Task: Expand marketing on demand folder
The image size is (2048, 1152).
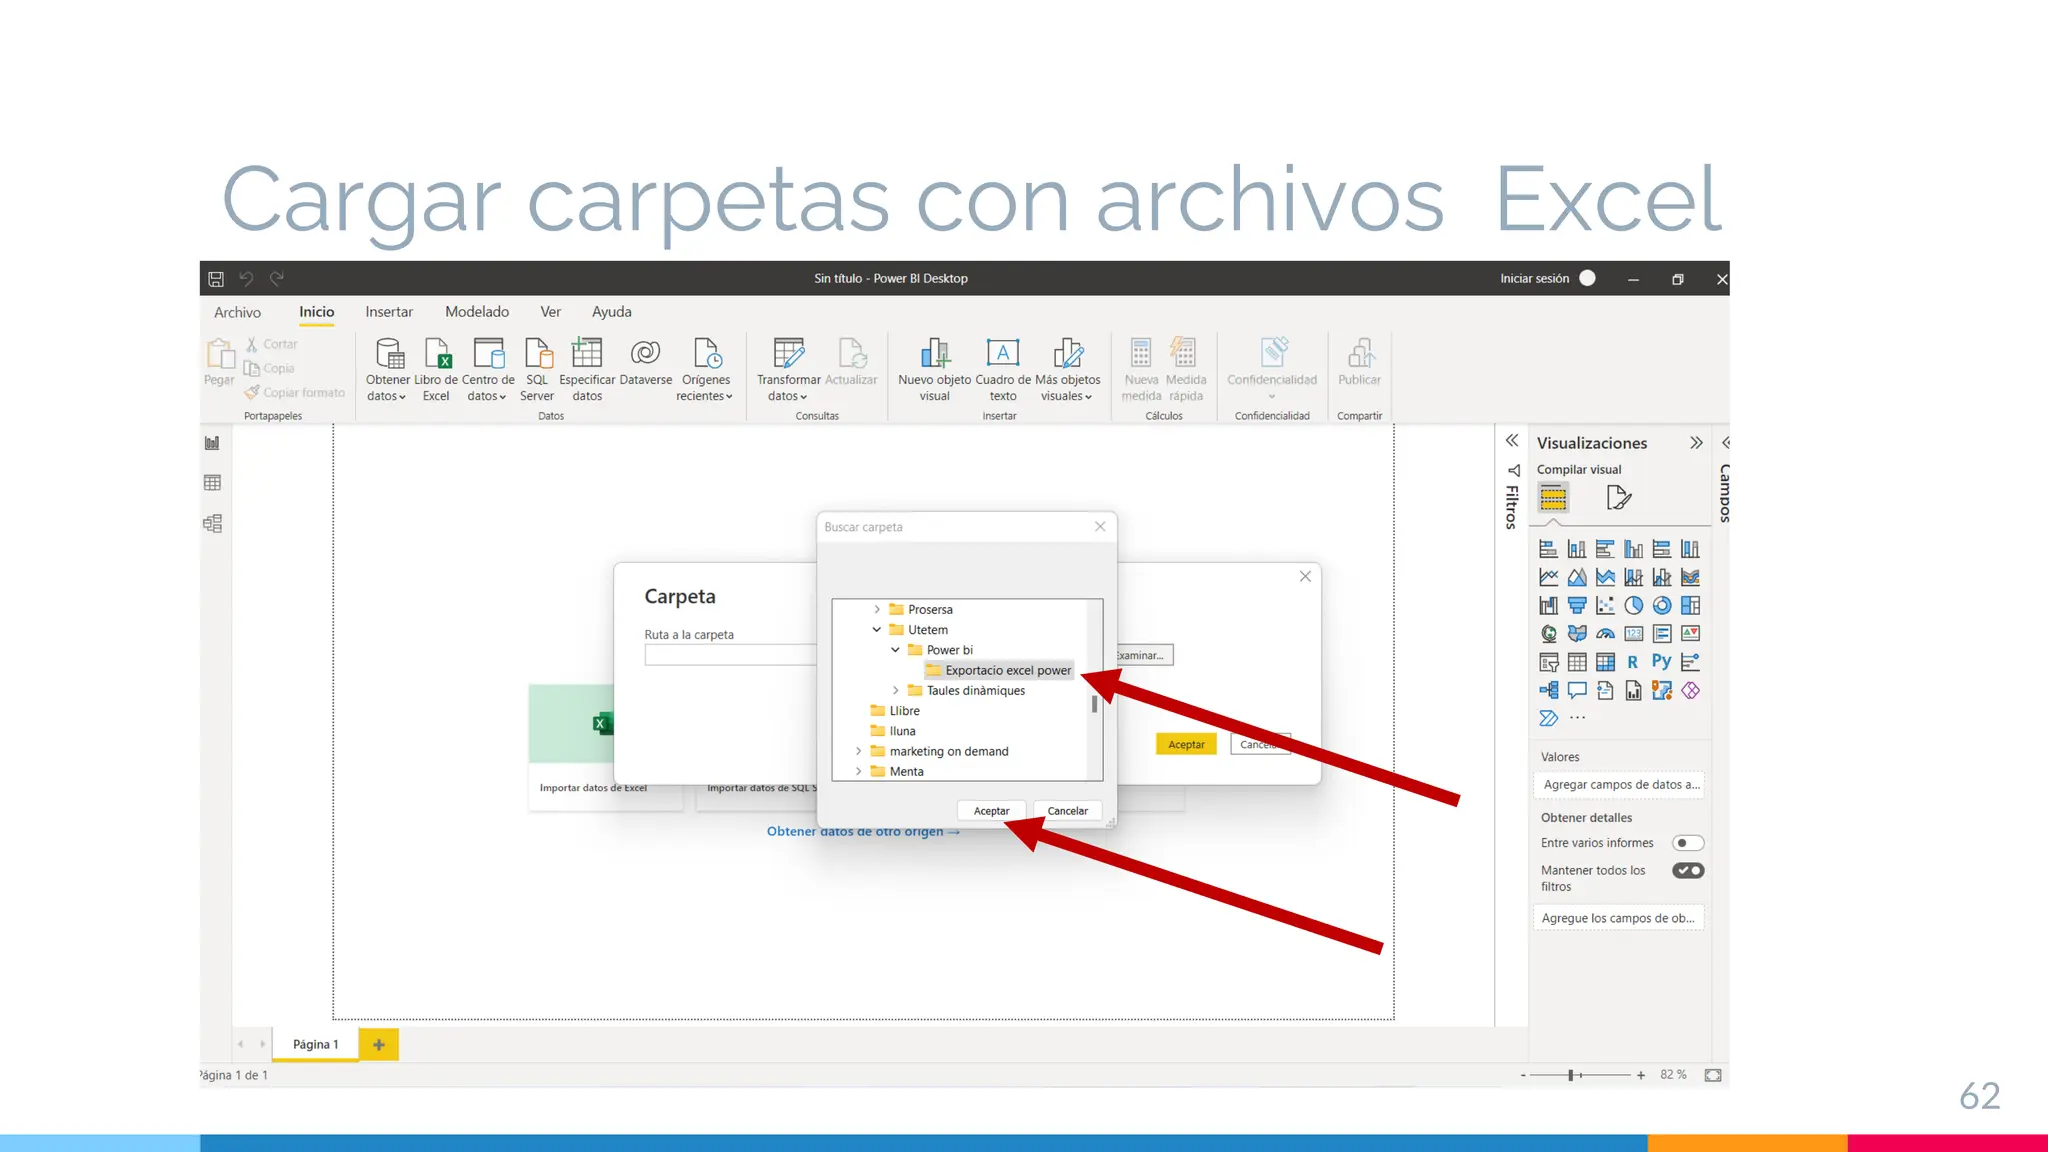Action: click(x=858, y=751)
